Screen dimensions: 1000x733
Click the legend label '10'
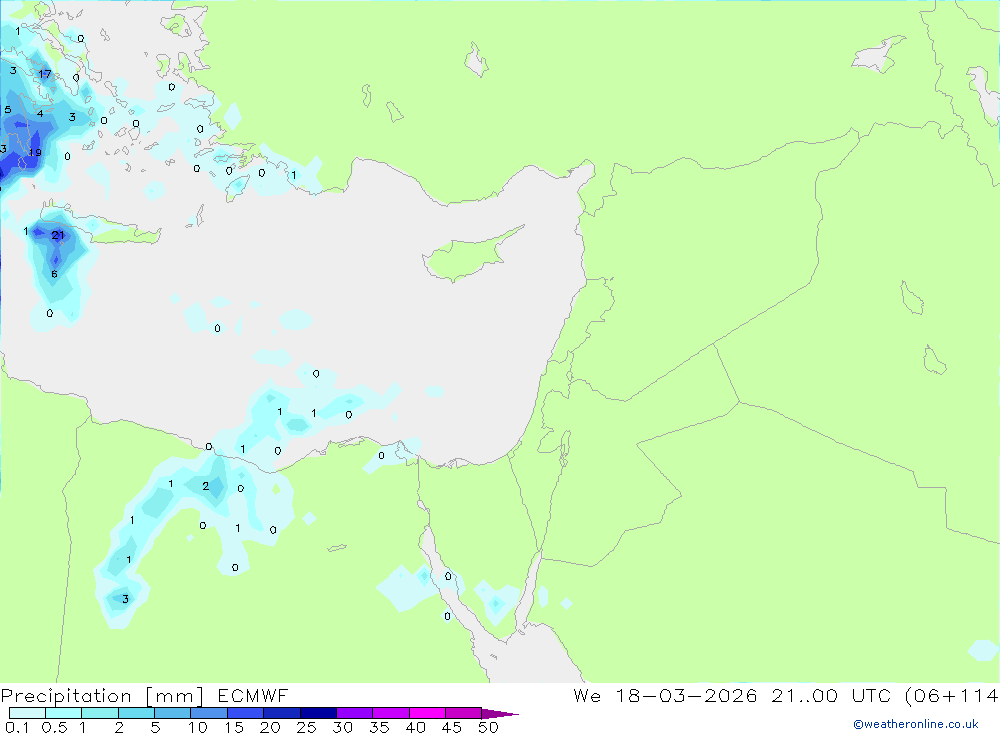[x=198, y=727]
